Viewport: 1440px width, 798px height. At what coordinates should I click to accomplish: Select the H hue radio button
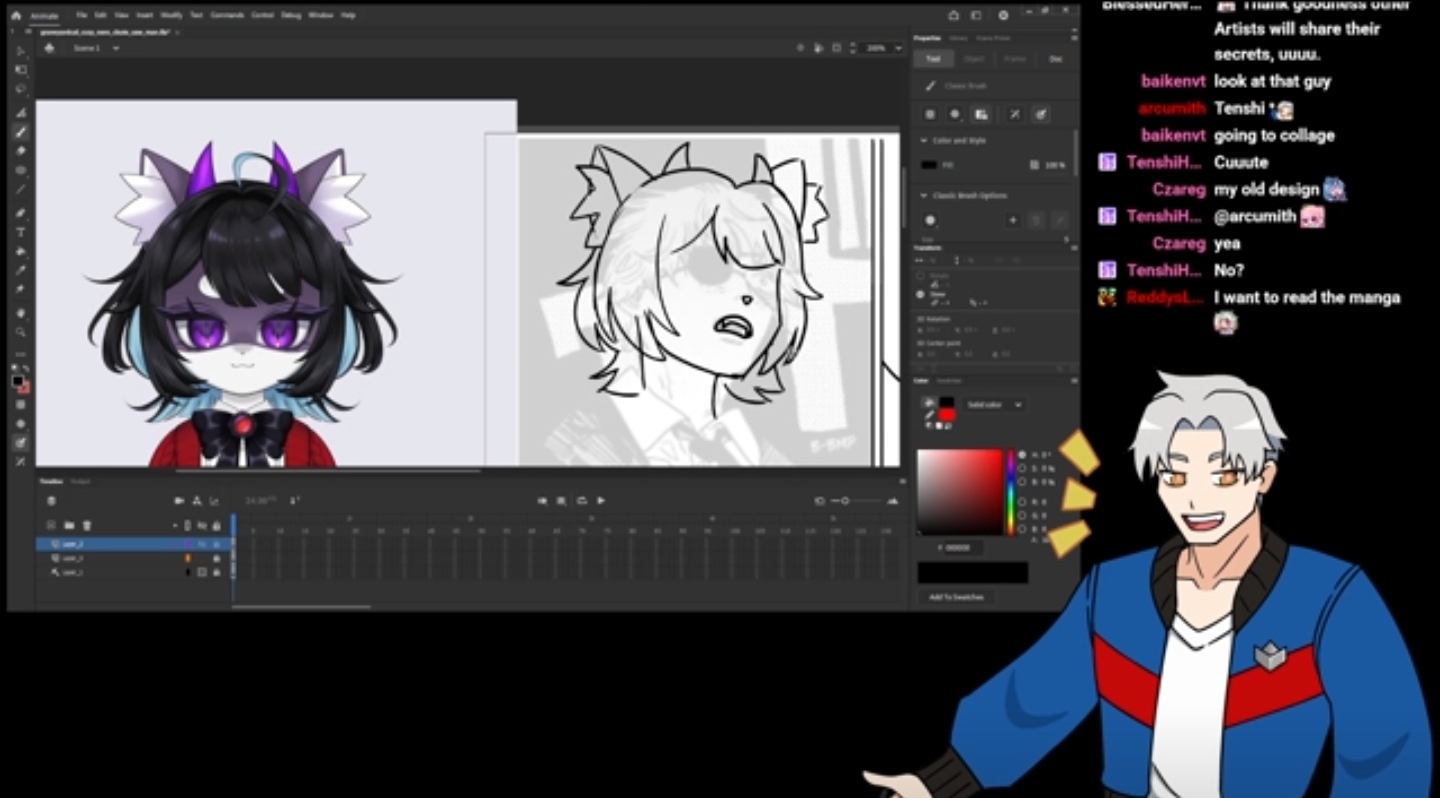click(1022, 455)
